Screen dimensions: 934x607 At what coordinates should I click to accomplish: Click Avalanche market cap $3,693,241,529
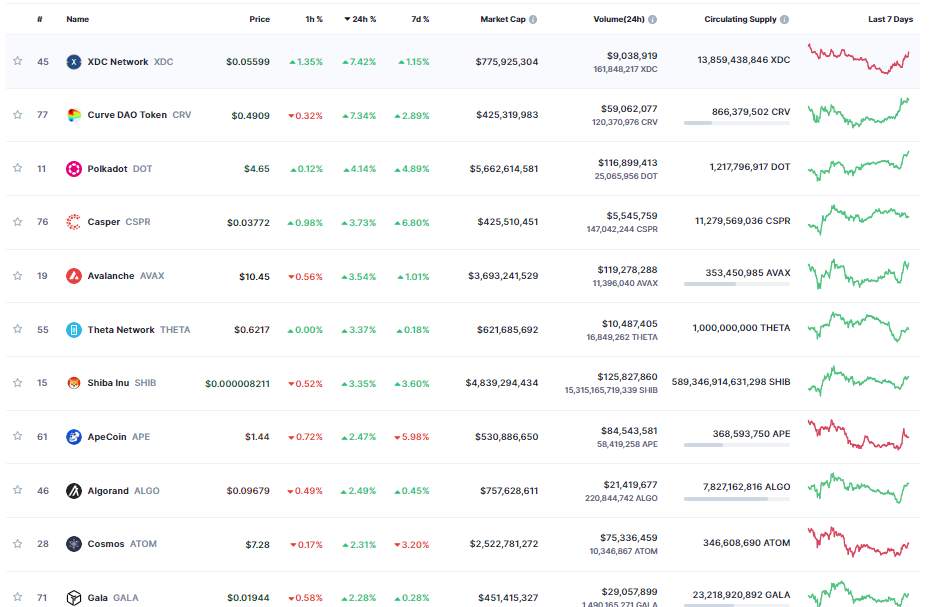(503, 276)
